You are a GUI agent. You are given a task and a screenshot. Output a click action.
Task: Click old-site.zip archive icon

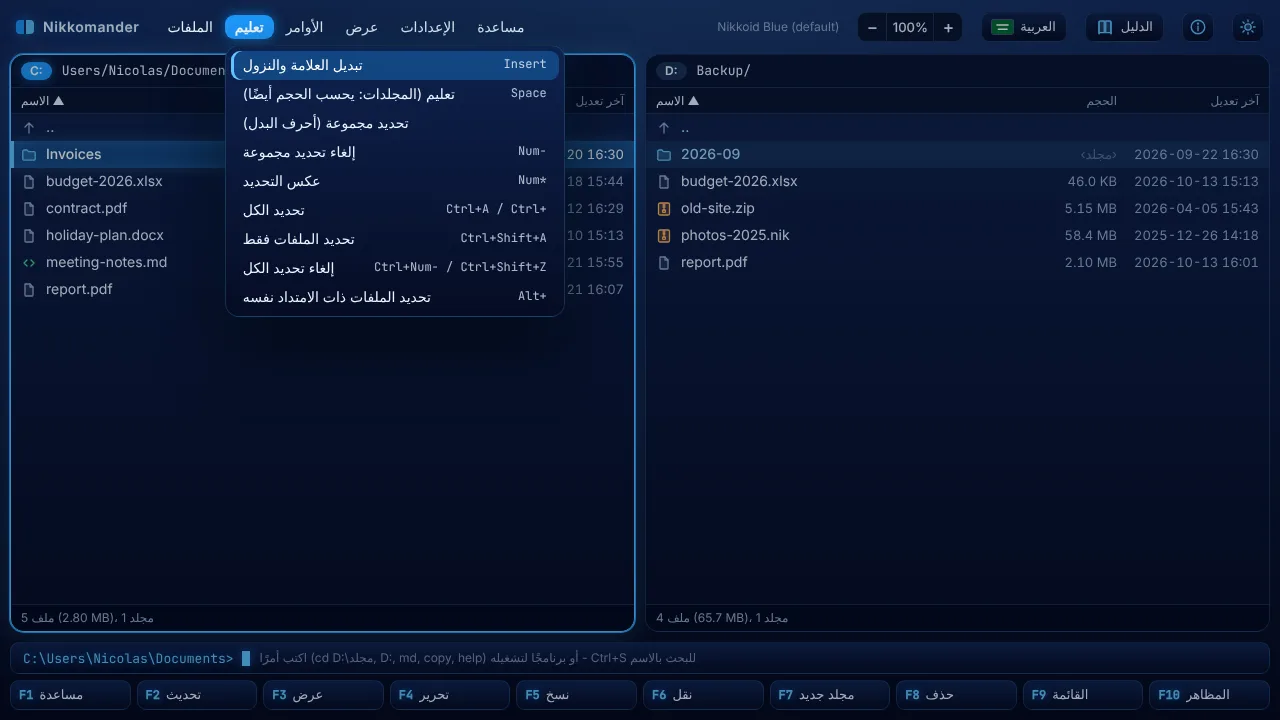tap(664, 209)
